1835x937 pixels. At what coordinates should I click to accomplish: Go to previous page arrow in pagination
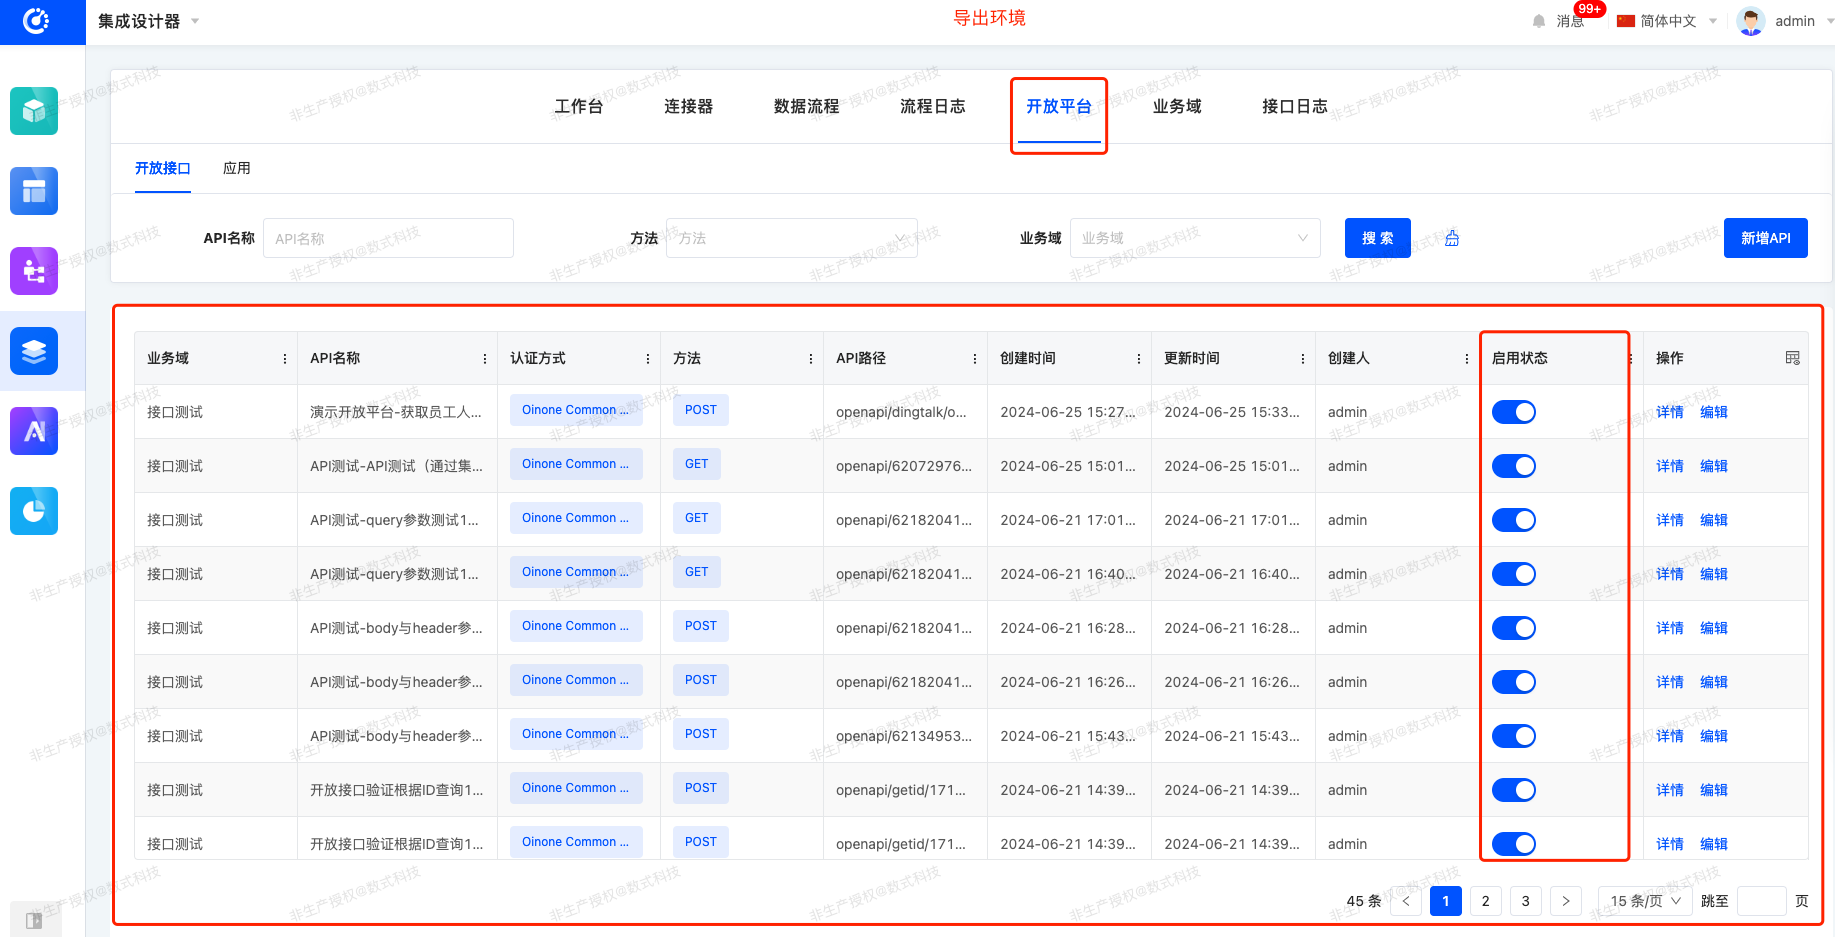pyautogui.click(x=1406, y=901)
